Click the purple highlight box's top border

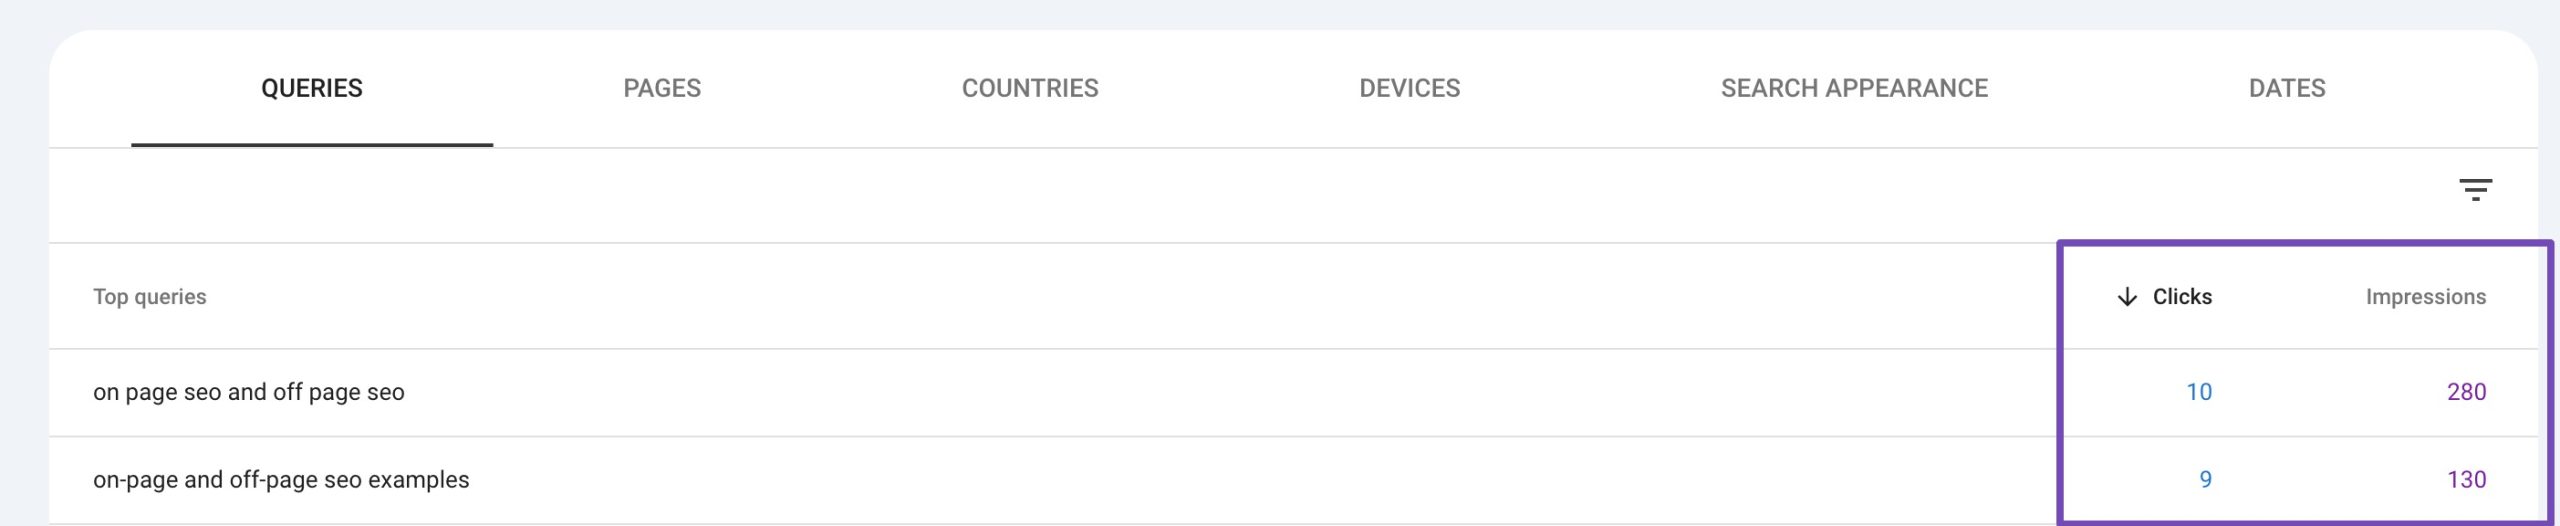2300,243
